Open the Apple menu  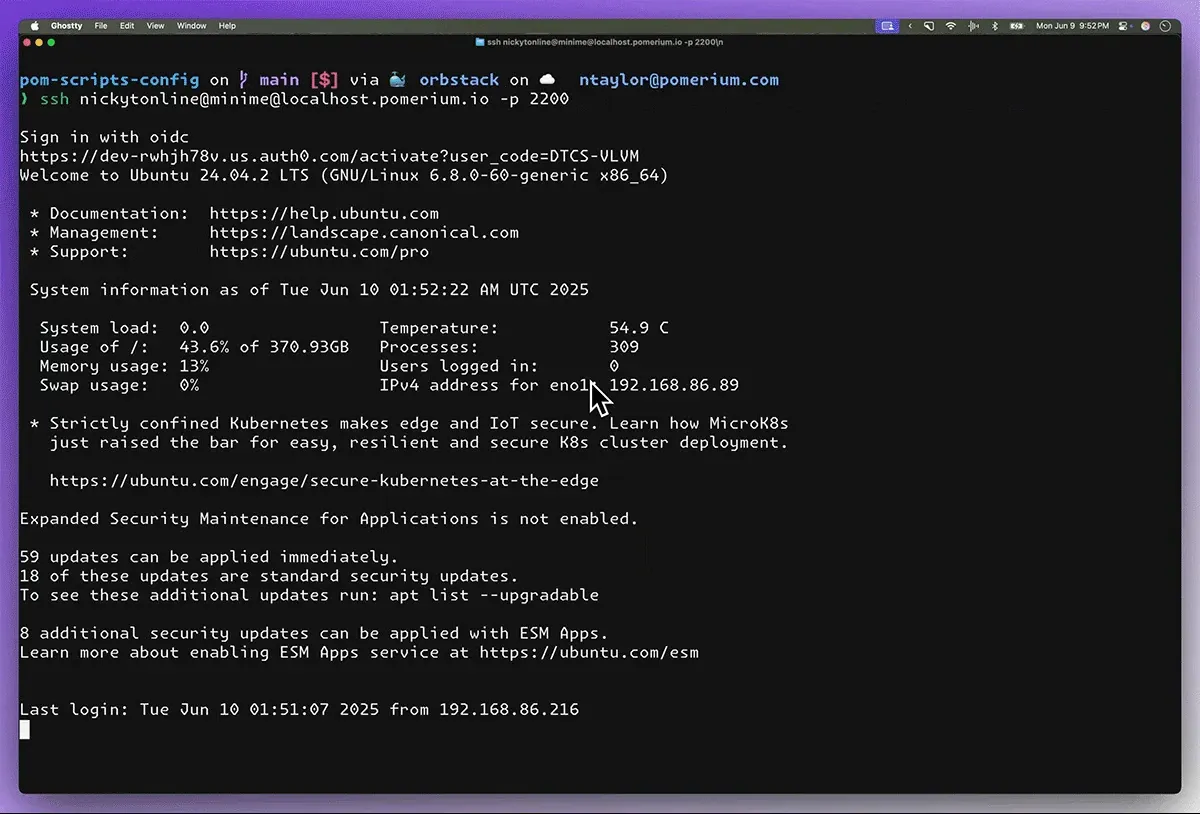33,26
